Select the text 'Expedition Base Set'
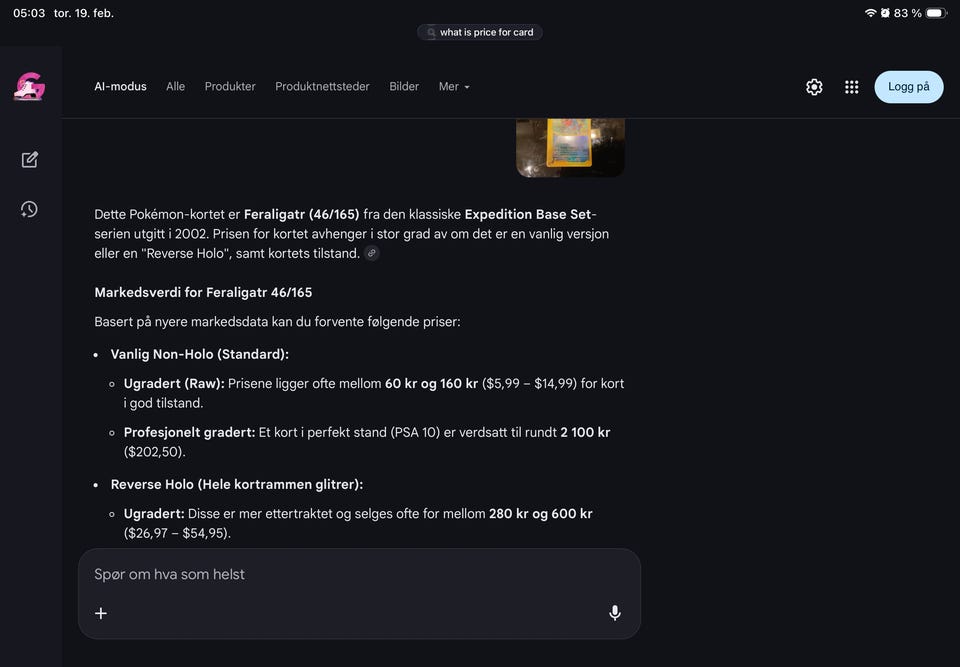This screenshot has height=667, width=960. 528,214
